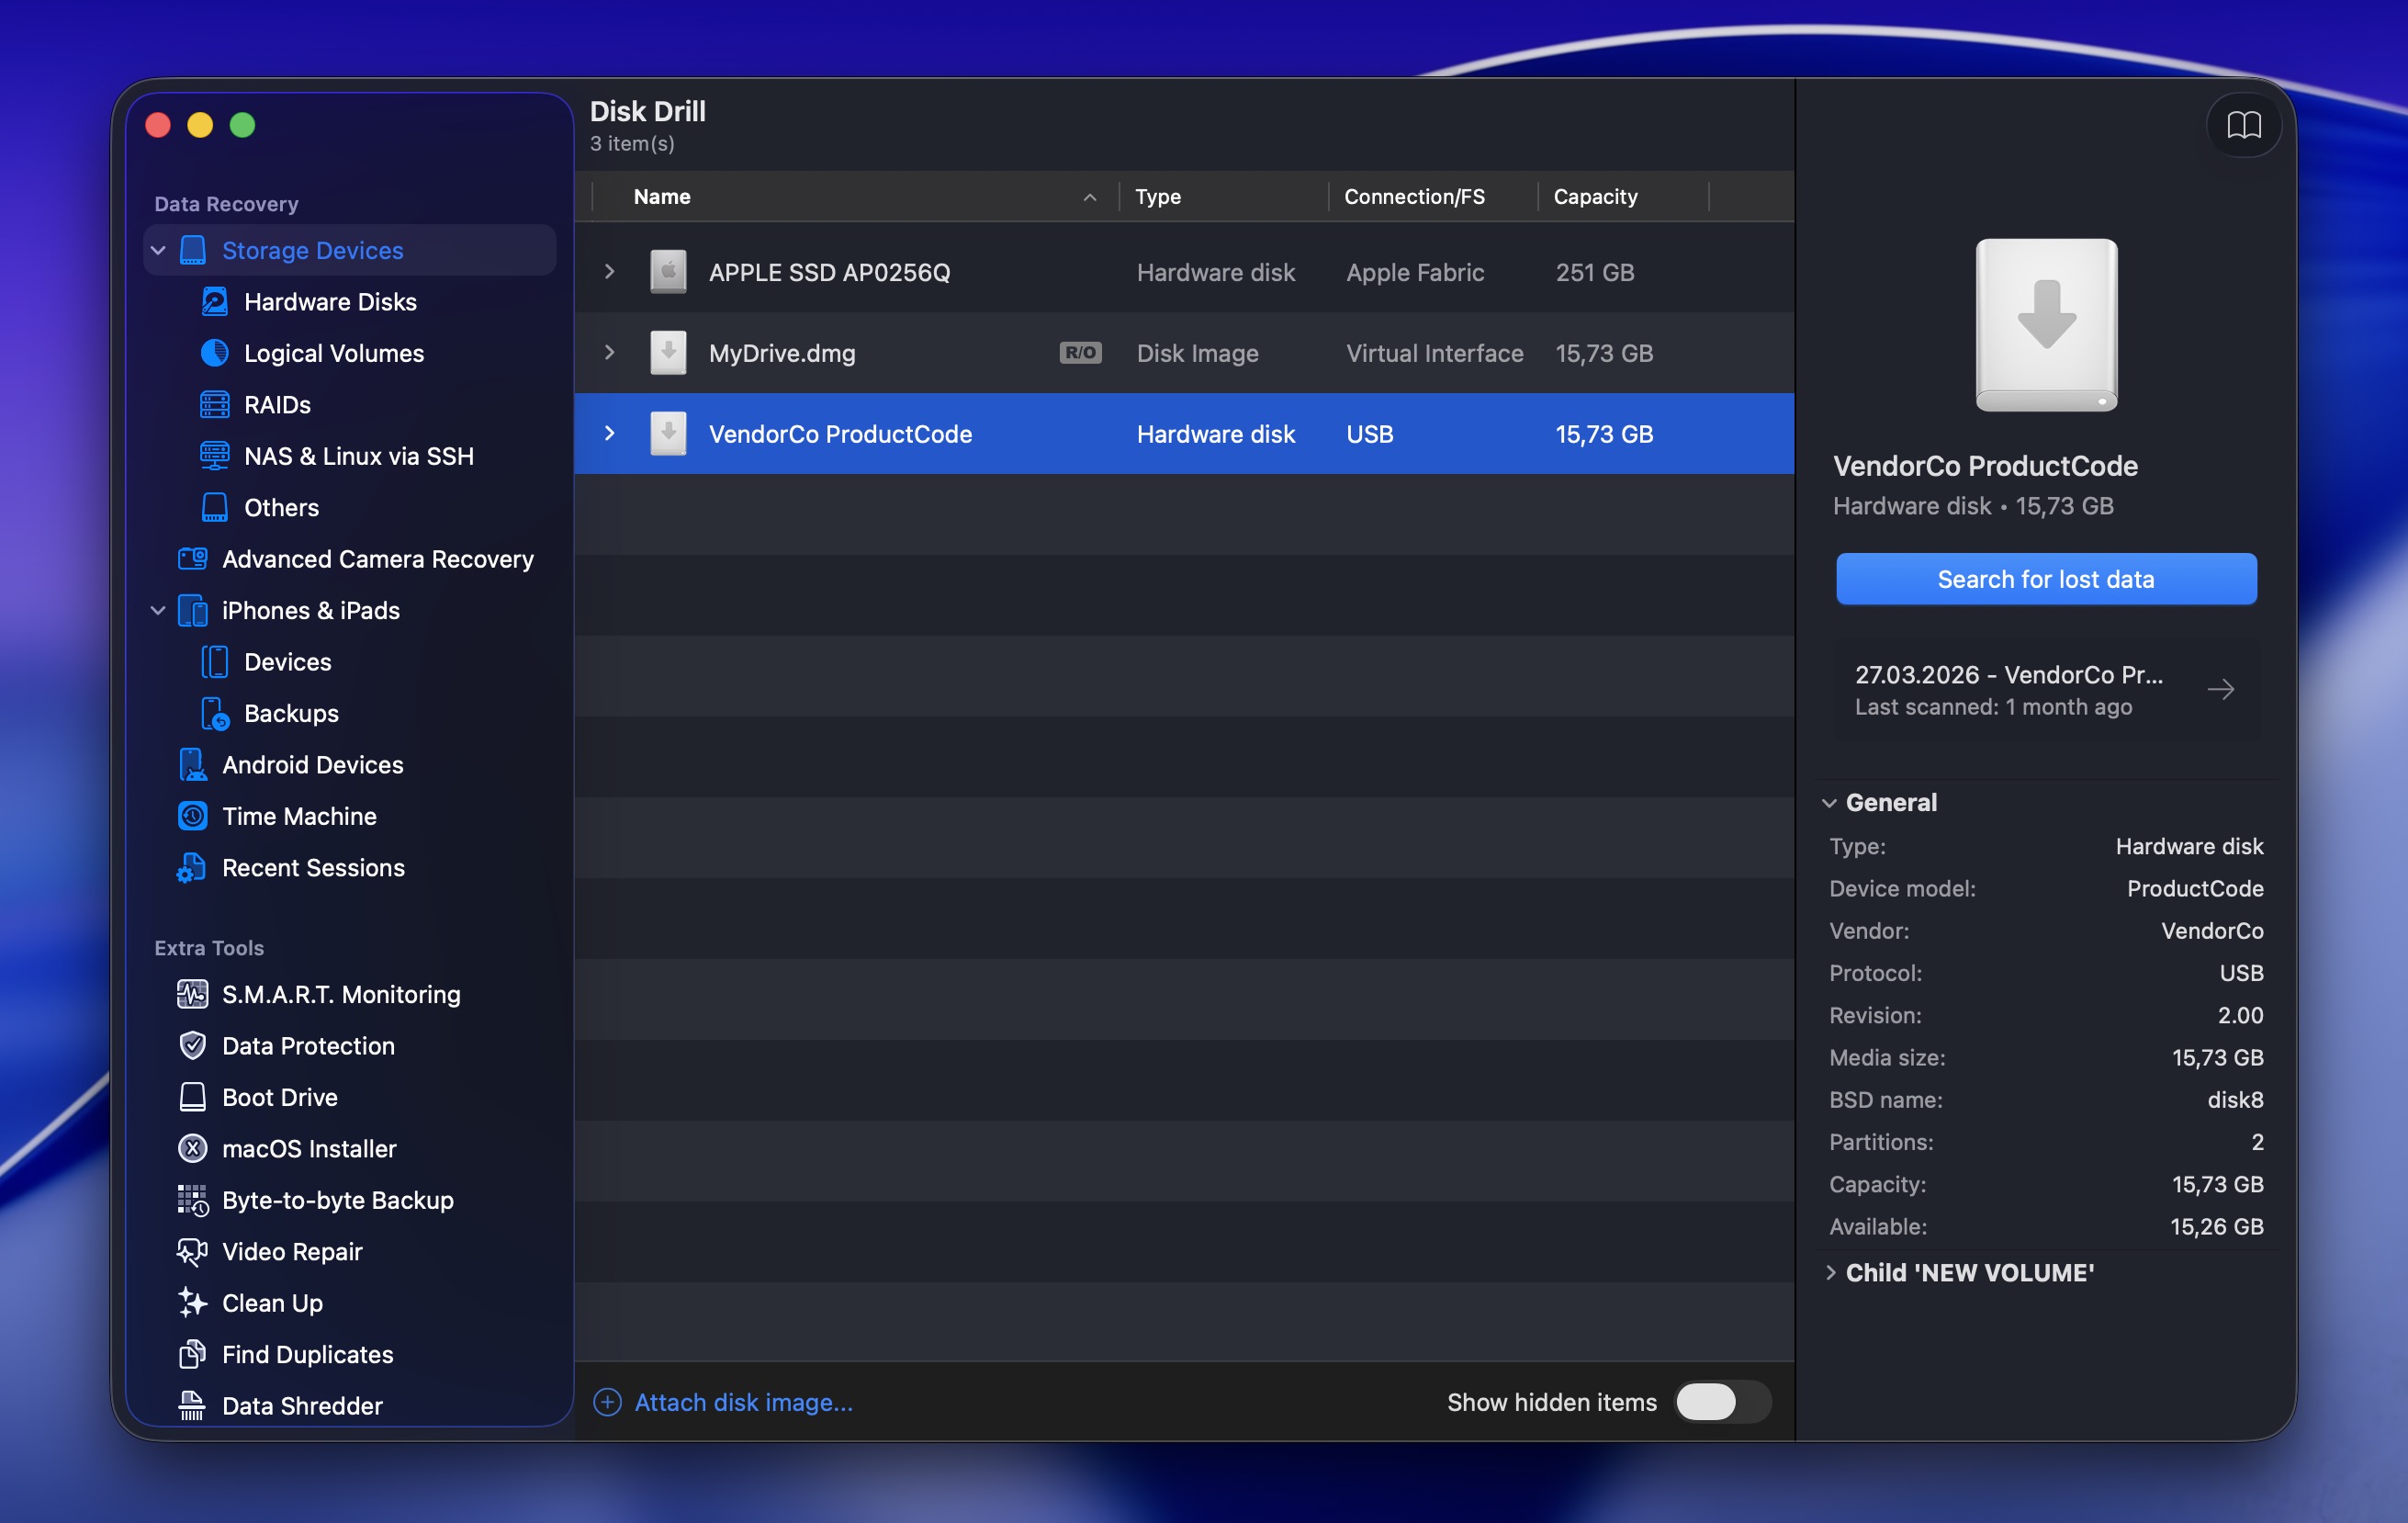Click the Data Shredder icon
The width and height of the screenshot is (2408, 1523).
pos(193,1406)
